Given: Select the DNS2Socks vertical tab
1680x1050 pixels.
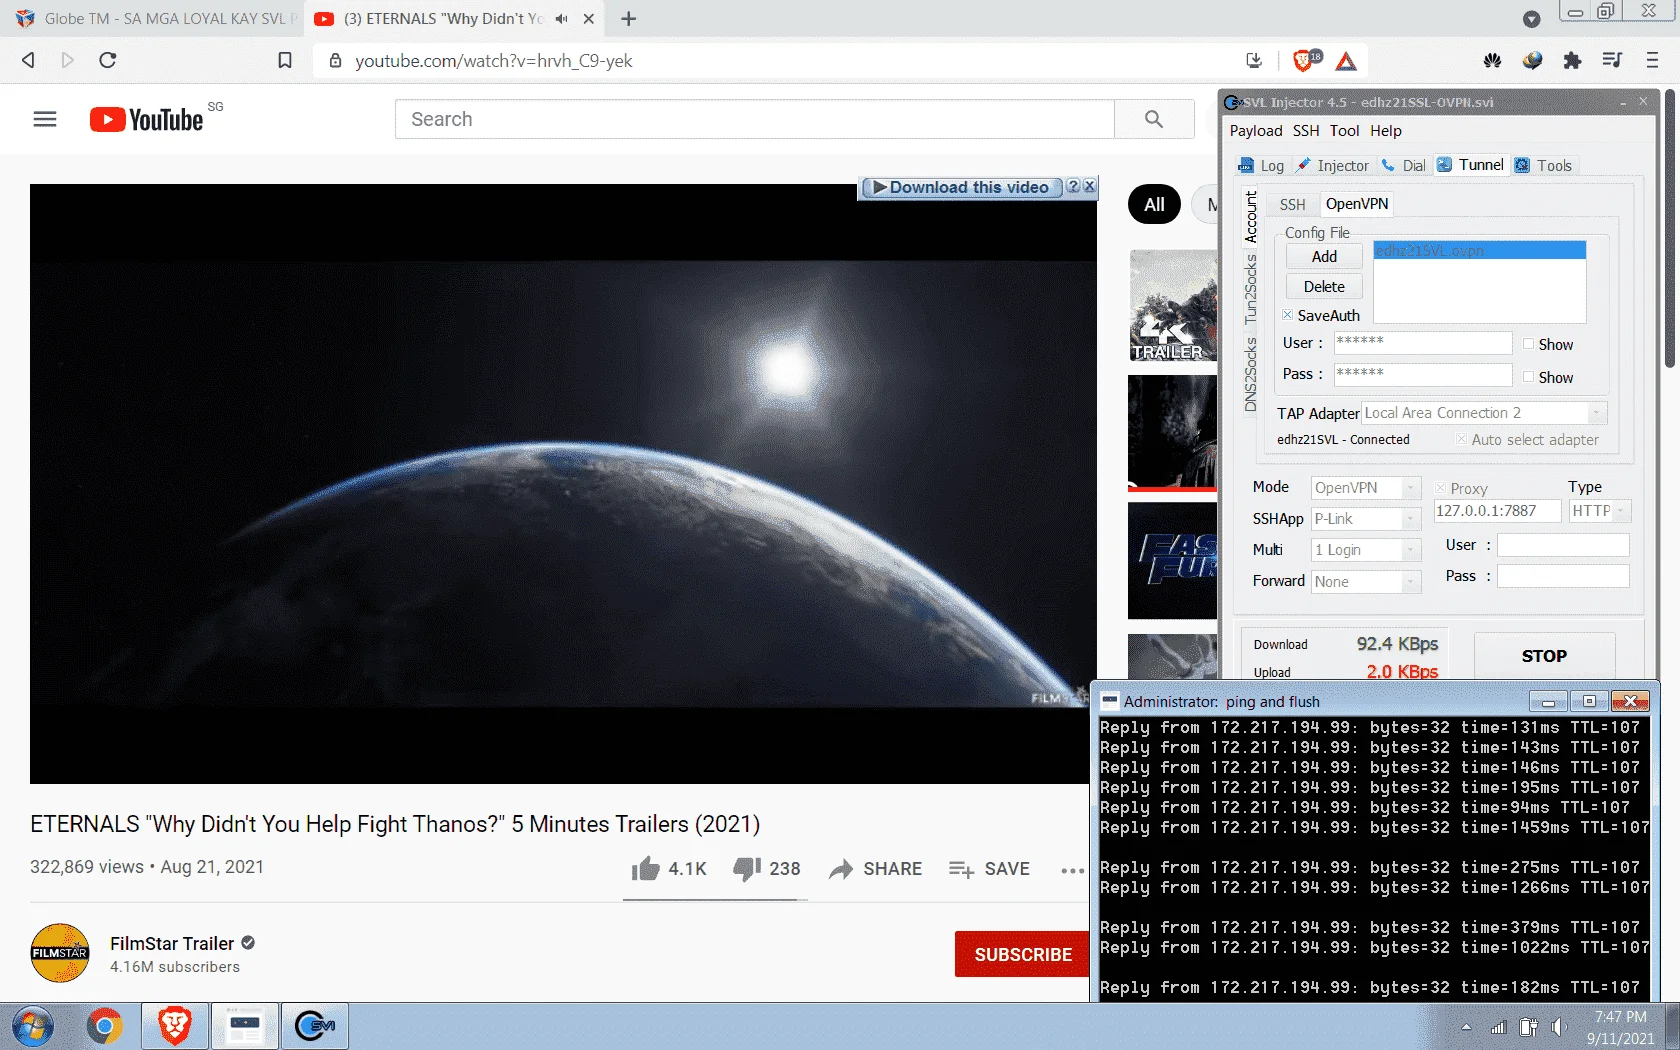Looking at the screenshot, I should [1250, 374].
